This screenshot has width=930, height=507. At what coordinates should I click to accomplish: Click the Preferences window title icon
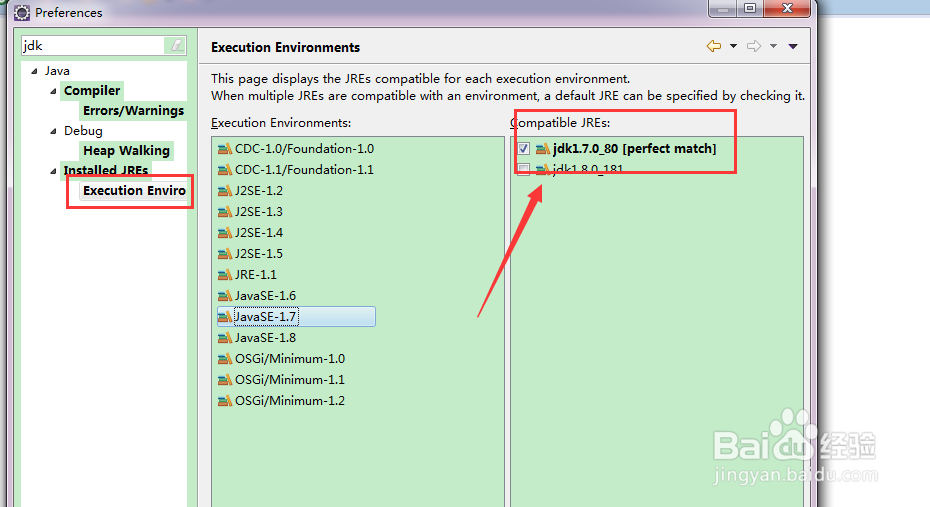tap(21, 12)
